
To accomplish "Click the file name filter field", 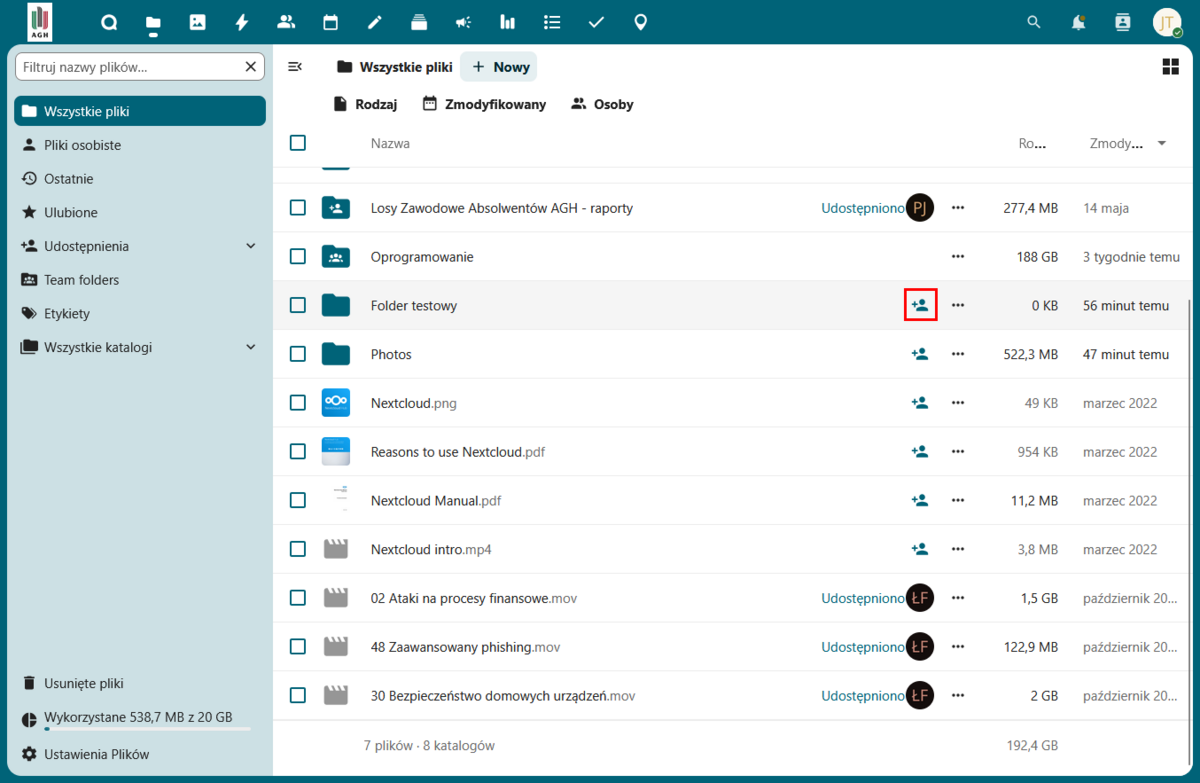I will (130, 67).
